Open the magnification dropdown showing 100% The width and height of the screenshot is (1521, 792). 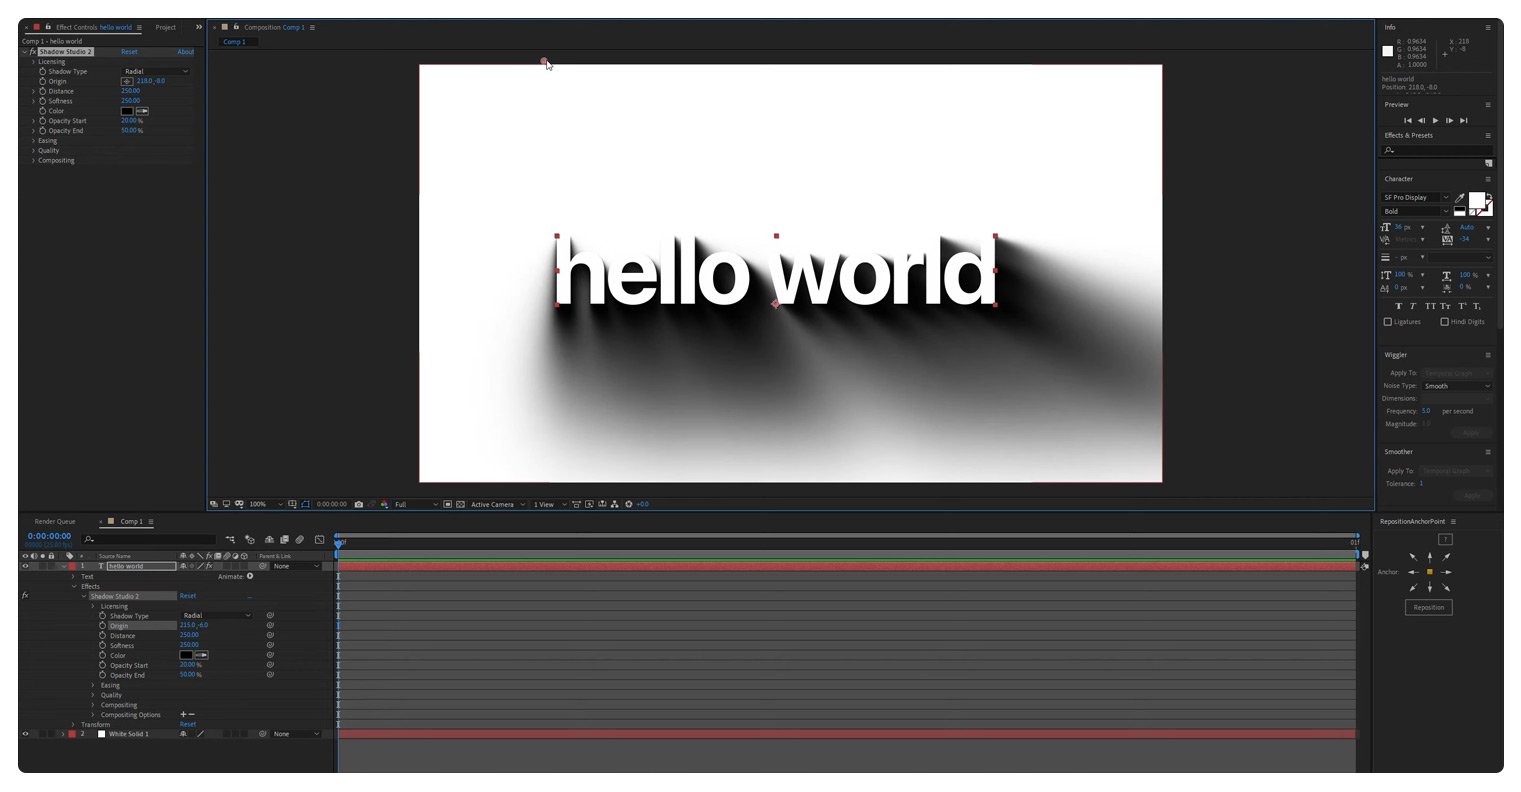click(258, 504)
